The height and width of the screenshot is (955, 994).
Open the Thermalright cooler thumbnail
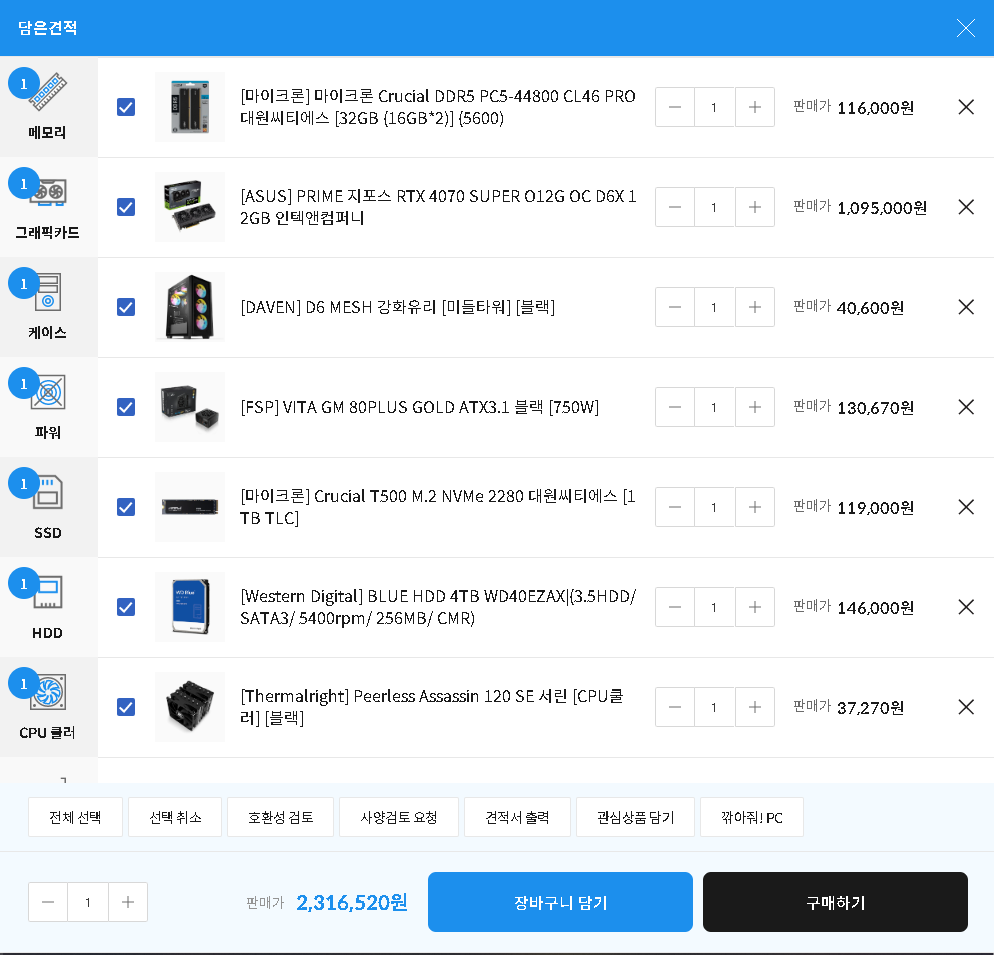coord(190,707)
